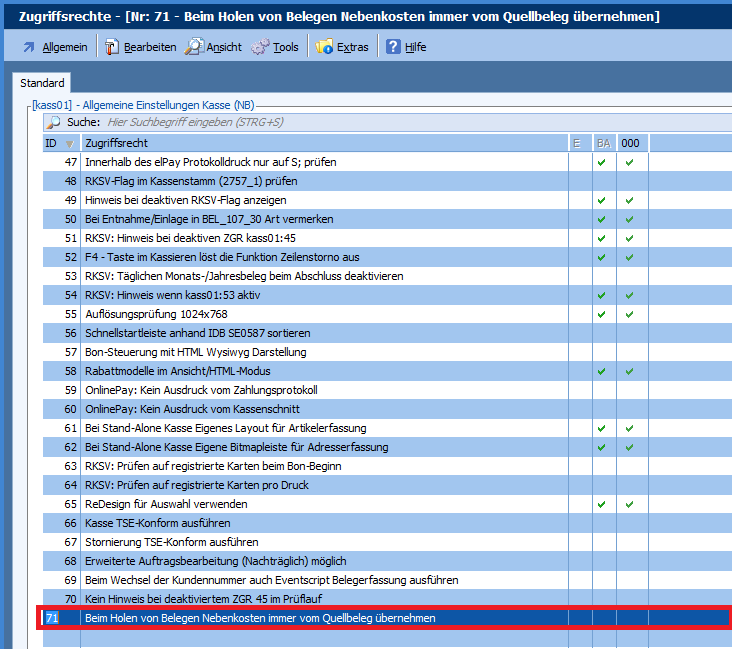
Task: Click the Bearbeiten clipboard icon
Action: coord(112,47)
